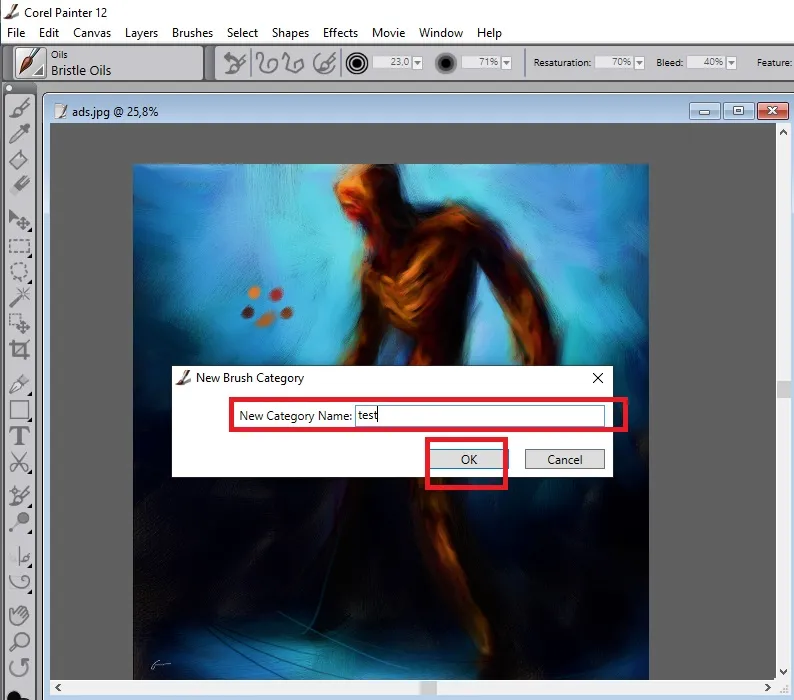794x700 pixels.
Task: Select the Dropper tool
Action: coord(20,134)
